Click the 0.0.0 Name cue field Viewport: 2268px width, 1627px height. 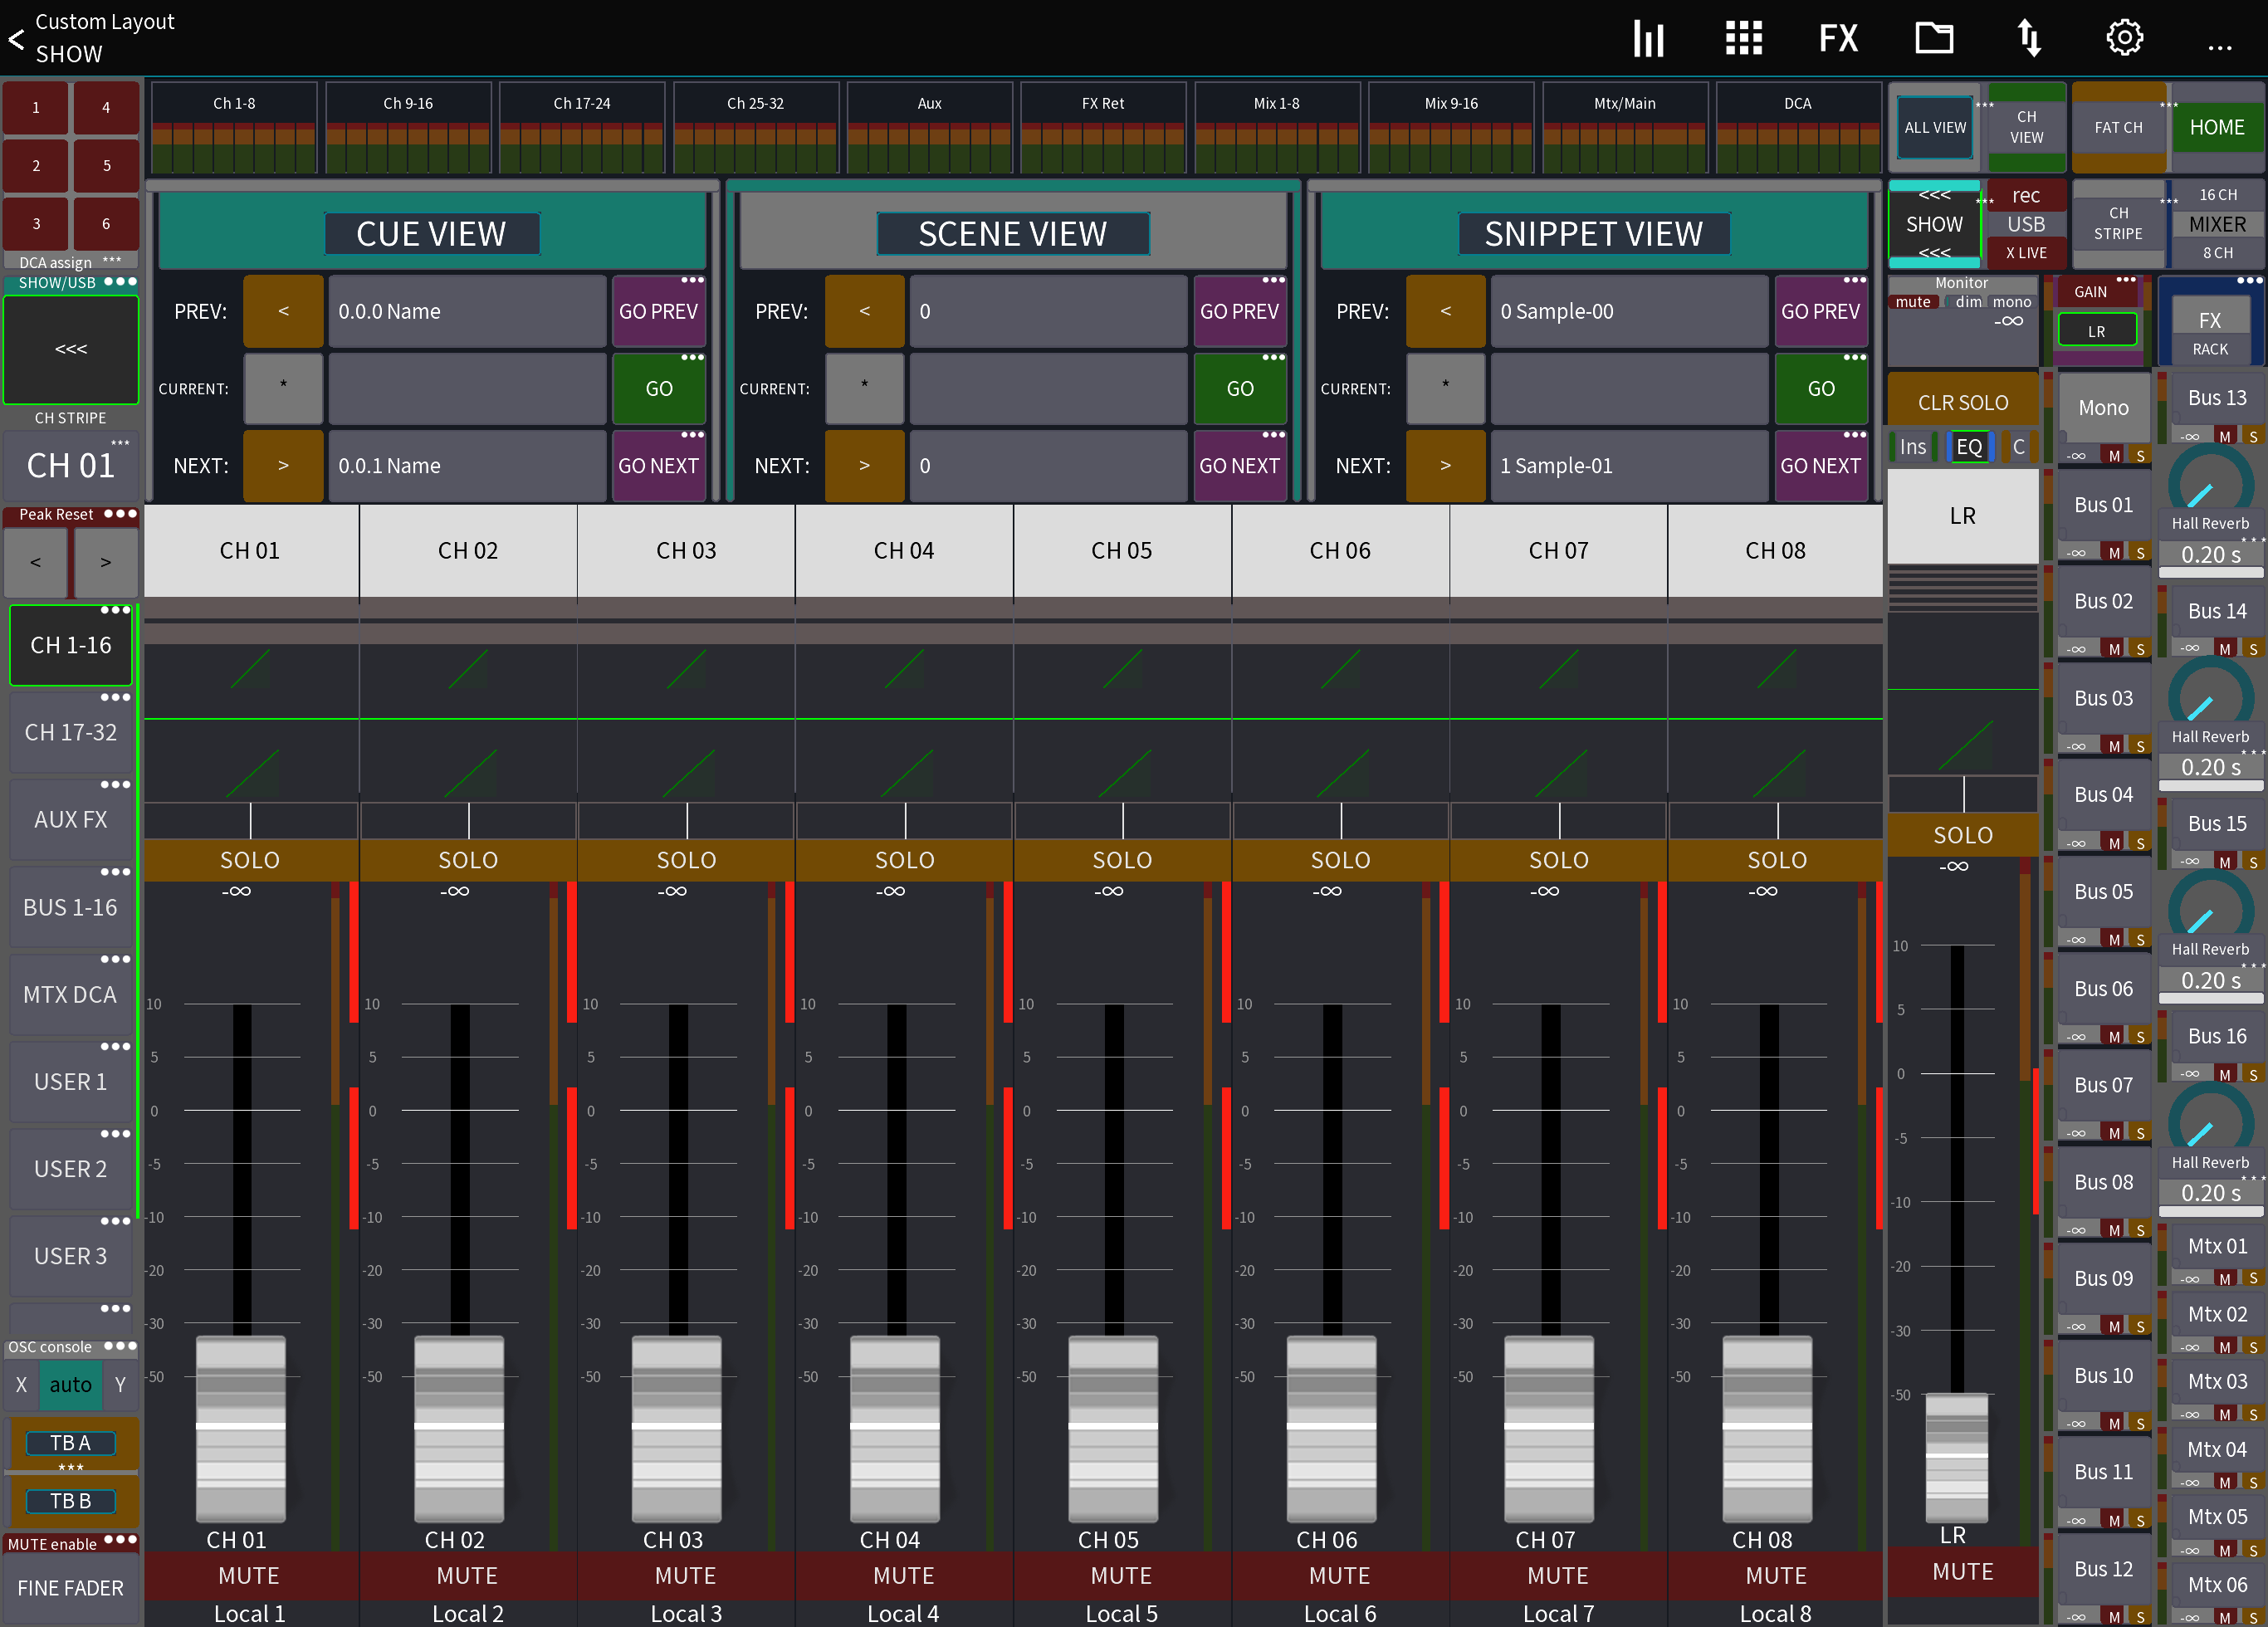tap(467, 311)
